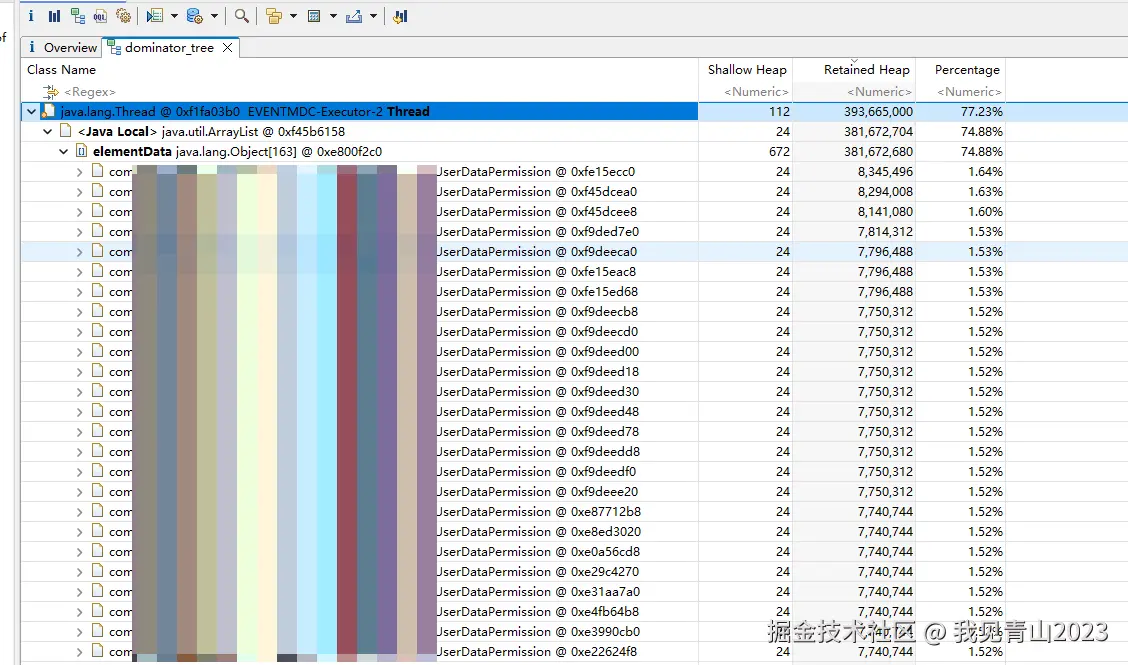Screen dimensions: 1128x665
Task: Click object icon for 0xf9deed00 row
Action: pos(98,351)
